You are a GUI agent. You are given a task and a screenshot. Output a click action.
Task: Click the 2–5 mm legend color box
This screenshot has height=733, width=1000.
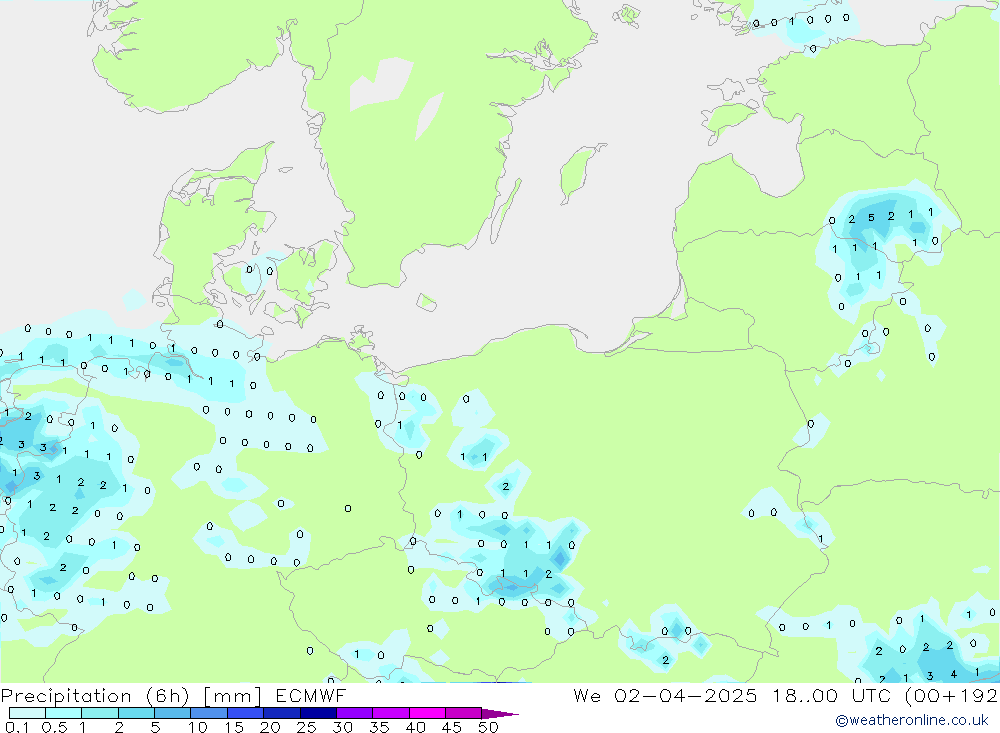click(136, 713)
